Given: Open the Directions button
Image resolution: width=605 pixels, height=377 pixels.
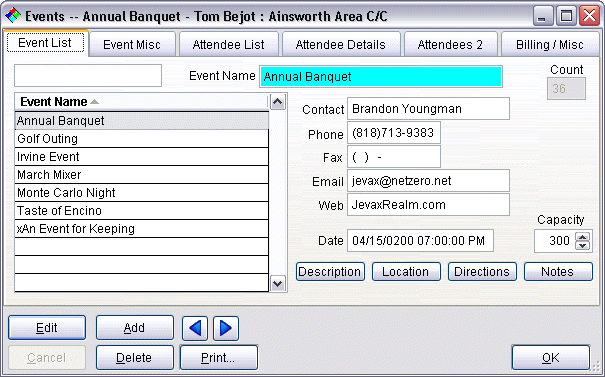Looking at the screenshot, I should (482, 272).
